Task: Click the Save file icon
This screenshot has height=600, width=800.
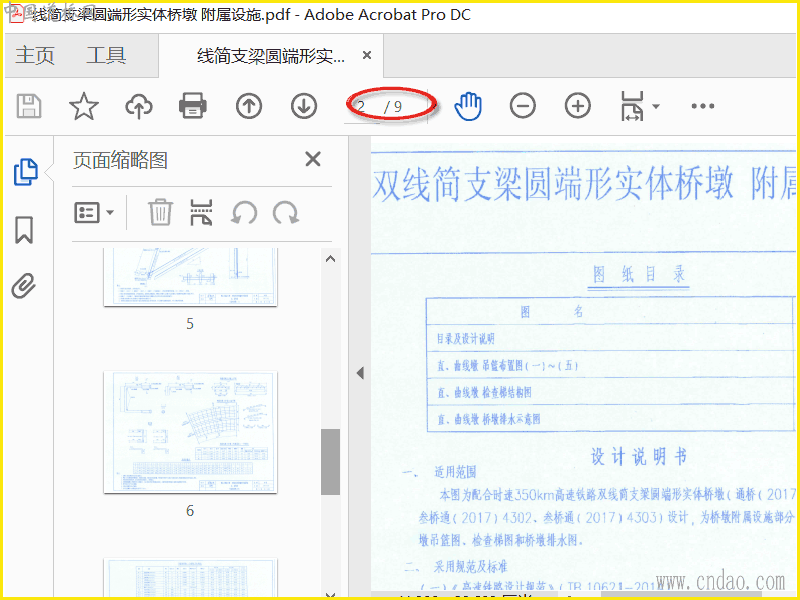Action: pyautogui.click(x=29, y=106)
